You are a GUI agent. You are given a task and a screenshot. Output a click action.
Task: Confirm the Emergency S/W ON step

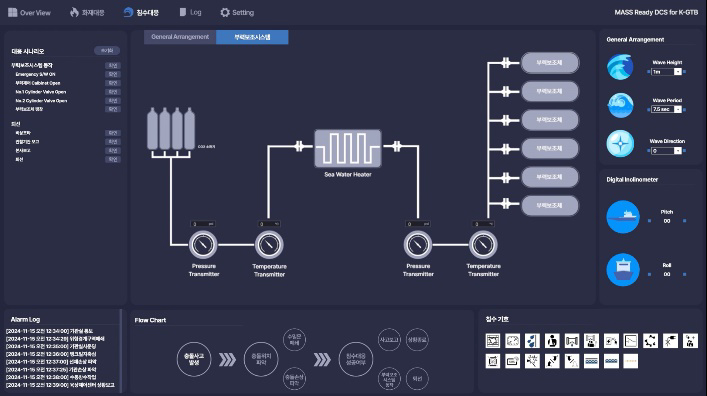113,74
